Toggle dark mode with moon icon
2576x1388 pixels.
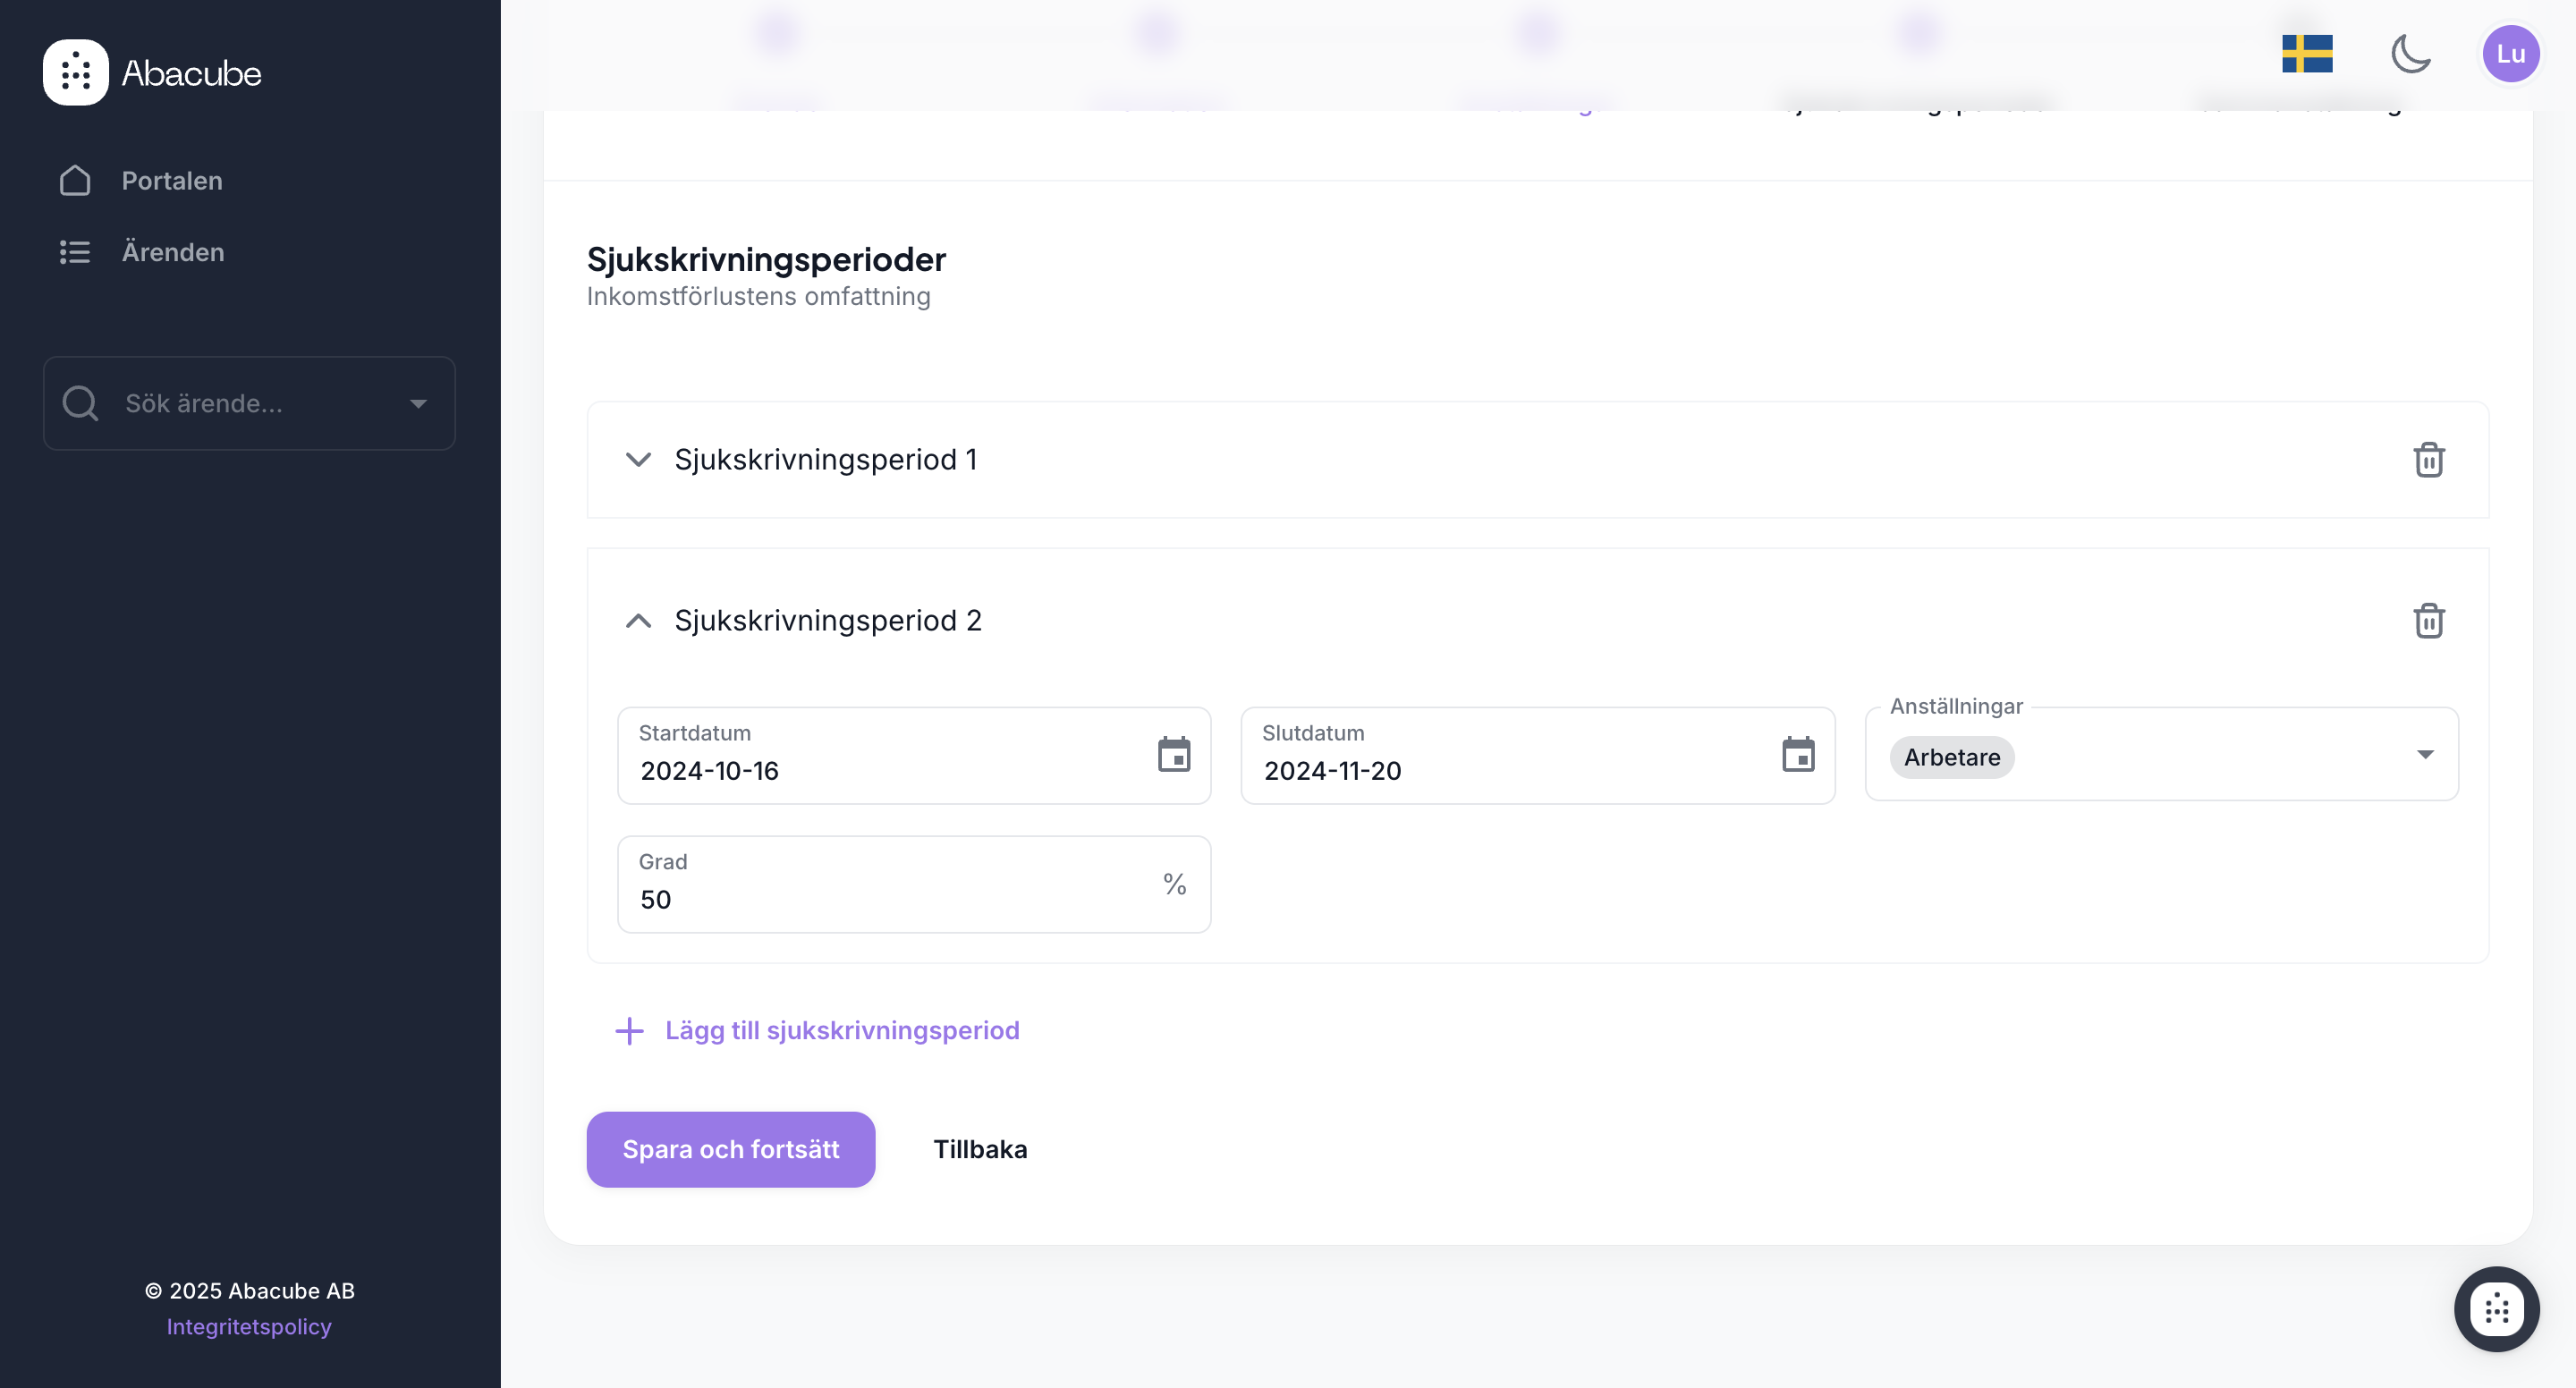click(x=2410, y=54)
